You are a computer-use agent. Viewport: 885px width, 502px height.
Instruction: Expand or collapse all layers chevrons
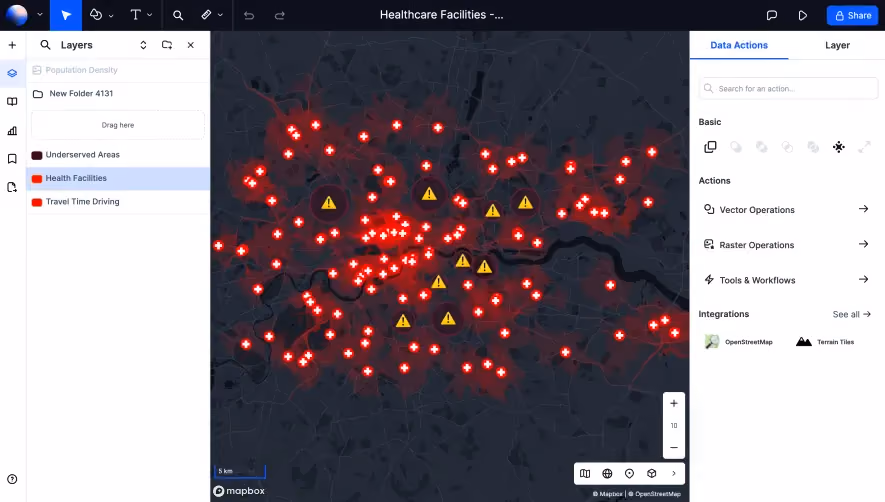coord(143,45)
